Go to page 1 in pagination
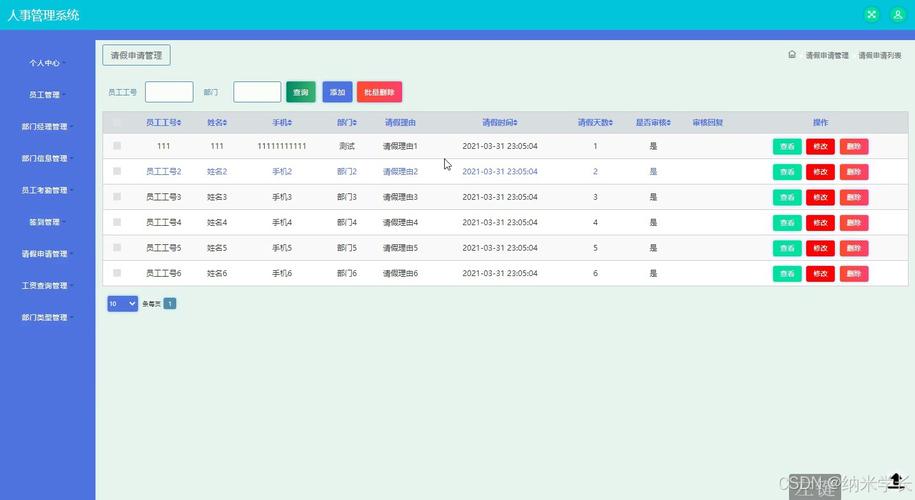This screenshot has width=915, height=500. (x=170, y=303)
